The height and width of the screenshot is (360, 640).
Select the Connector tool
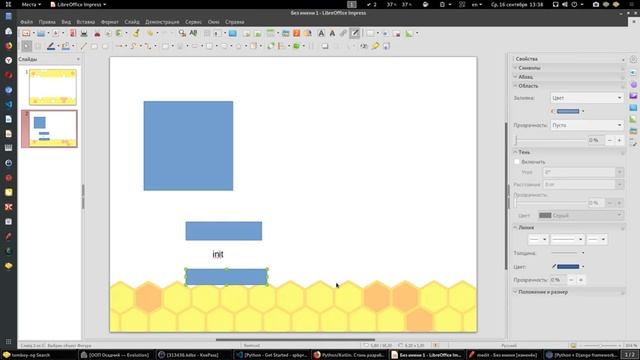point(148,46)
